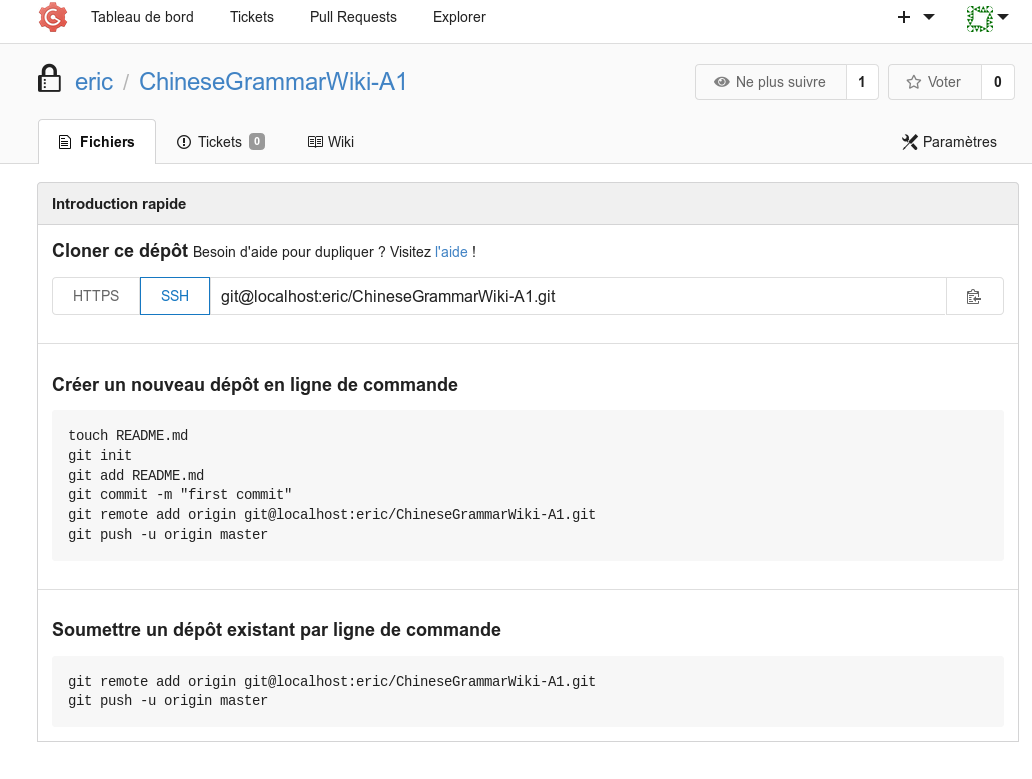
Task: Click the issue icon on the Tickets tab
Action: pyautogui.click(x=184, y=141)
